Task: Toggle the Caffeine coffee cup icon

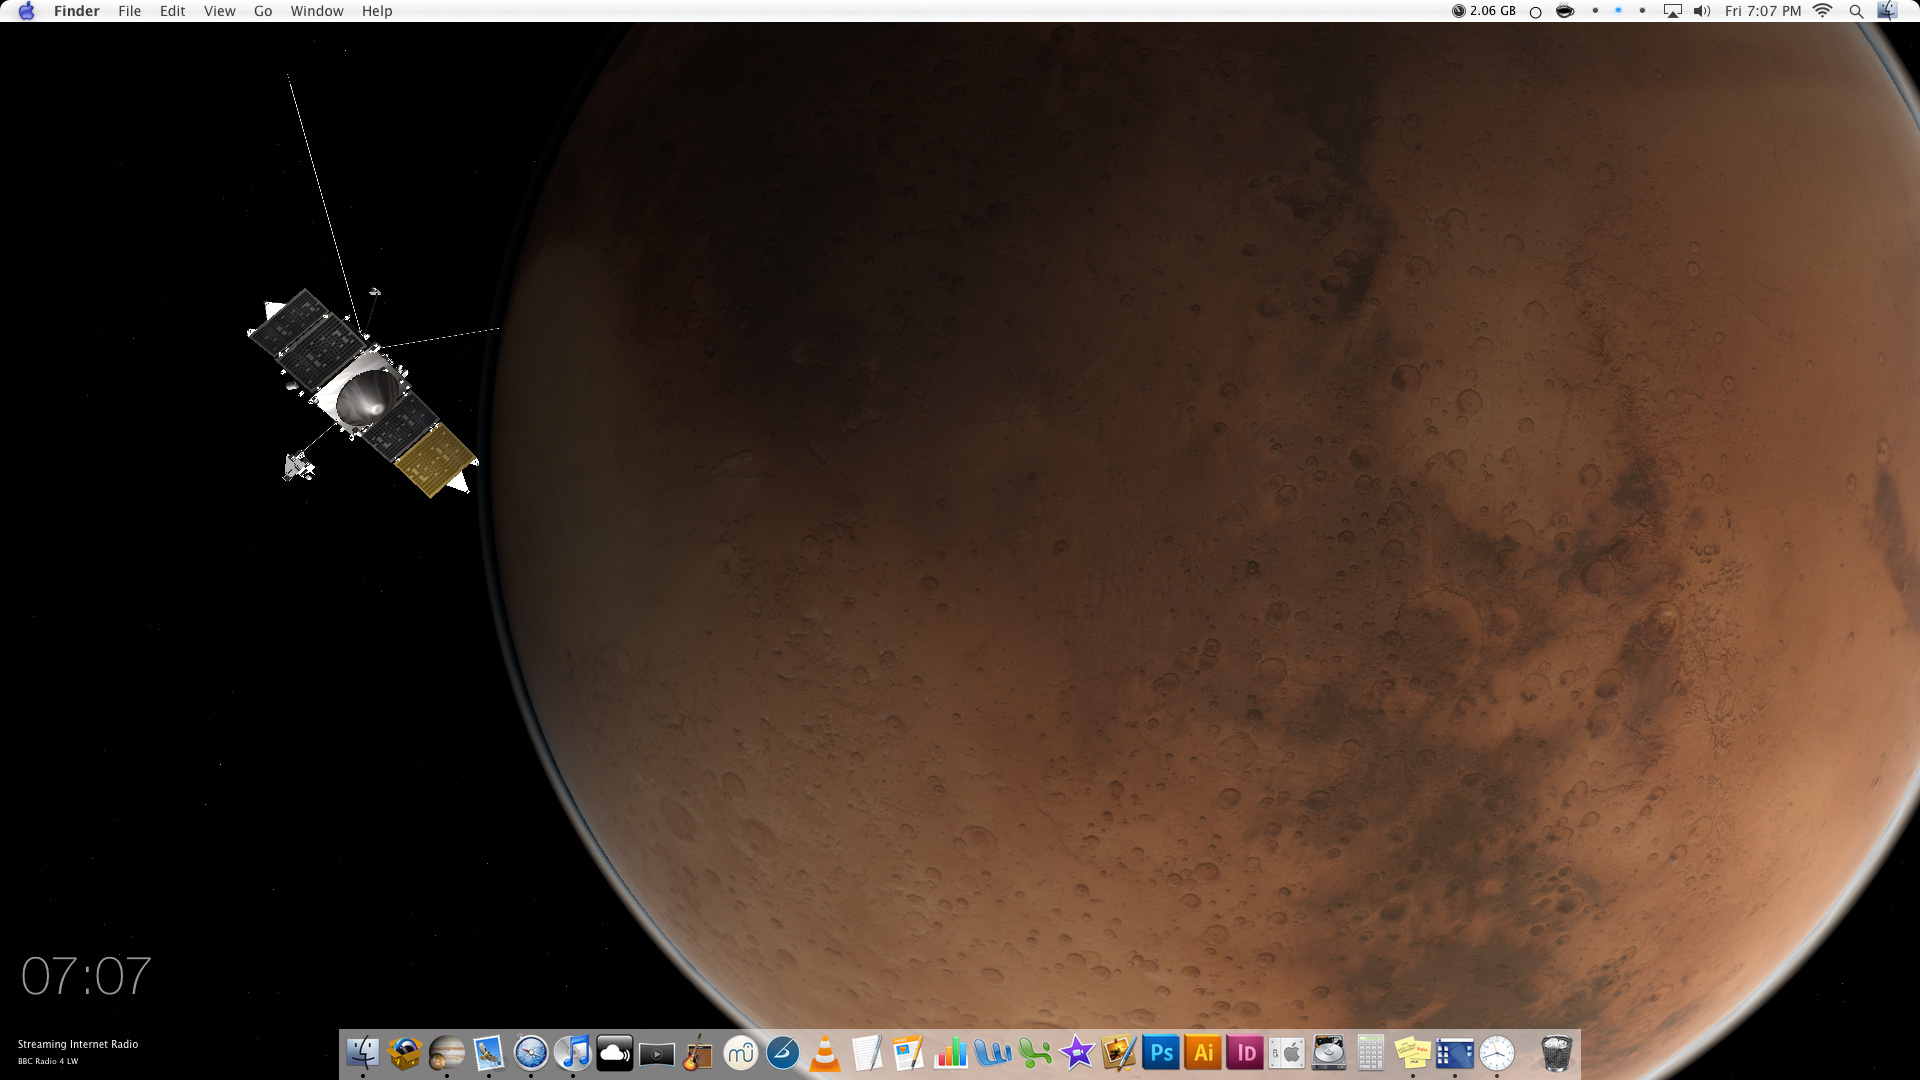Action: coord(1566,11)
